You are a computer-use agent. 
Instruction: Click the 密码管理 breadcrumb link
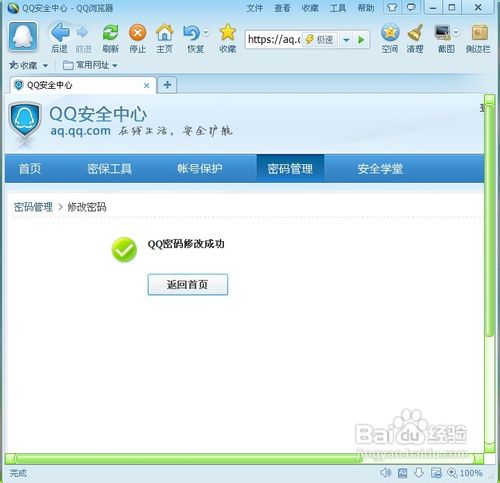[33, 207]
